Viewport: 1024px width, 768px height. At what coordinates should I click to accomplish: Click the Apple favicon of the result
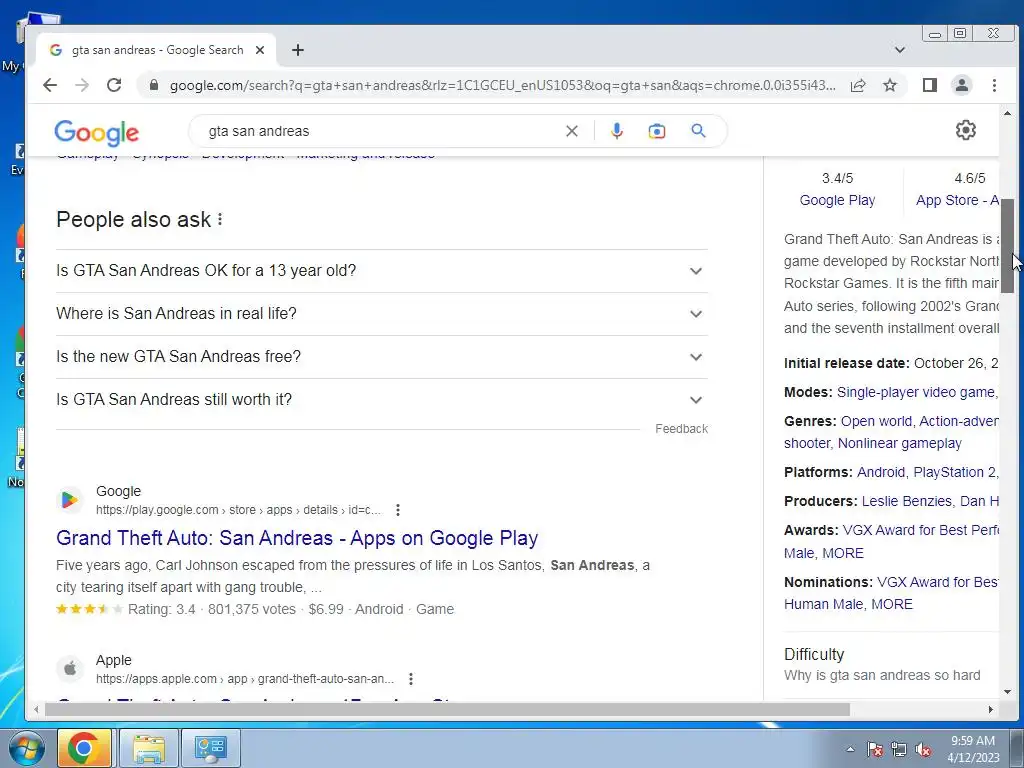click(x=69, y=669)
